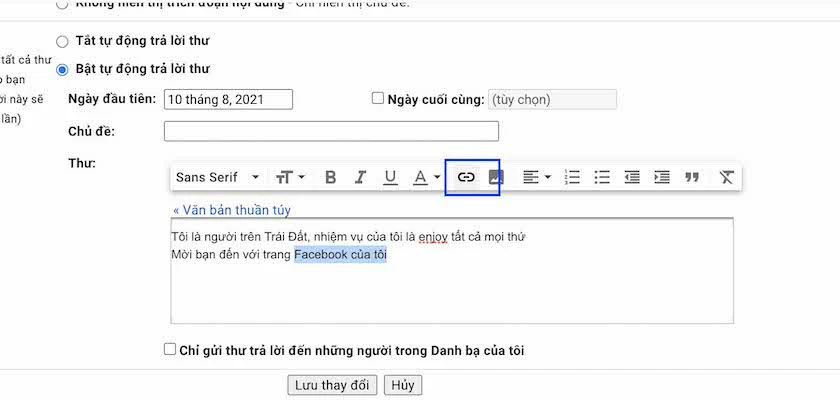Click the highlighted text Facebook của tôi
This screenshot has width=840, height=400.
click(340, 255)
